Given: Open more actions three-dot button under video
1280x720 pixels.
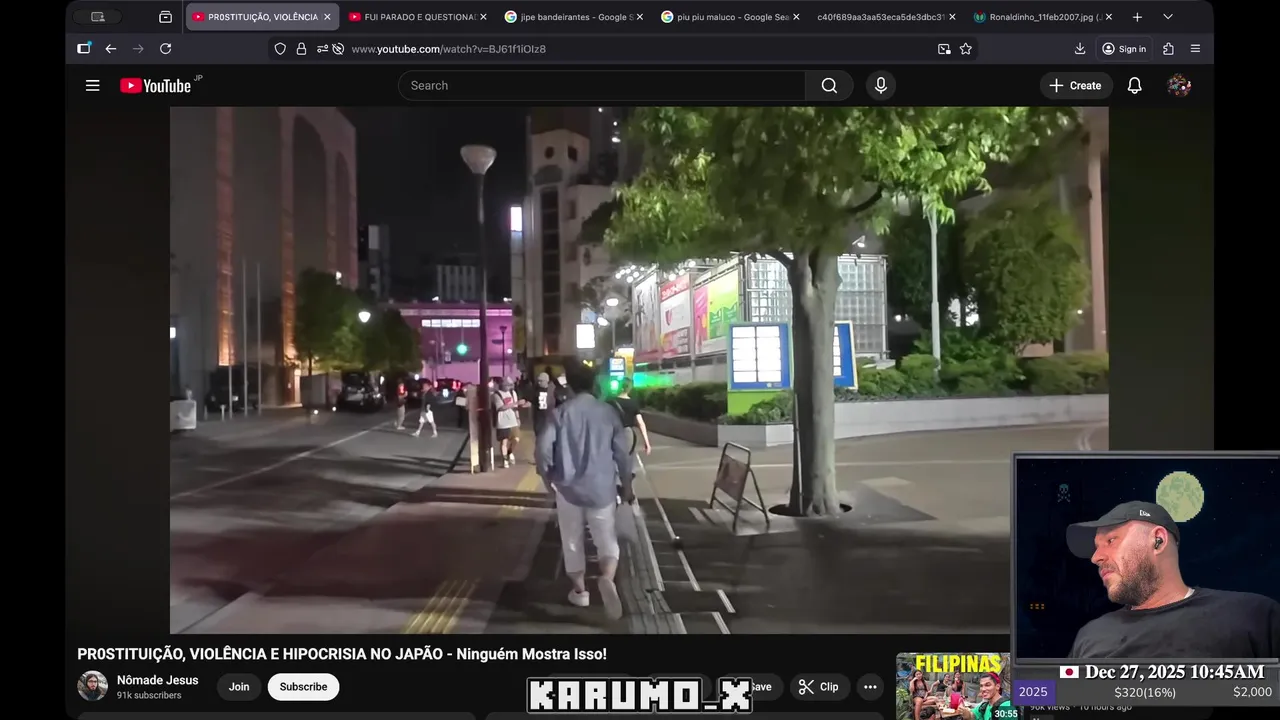Looking at the screenshot, I should [870, 687].
